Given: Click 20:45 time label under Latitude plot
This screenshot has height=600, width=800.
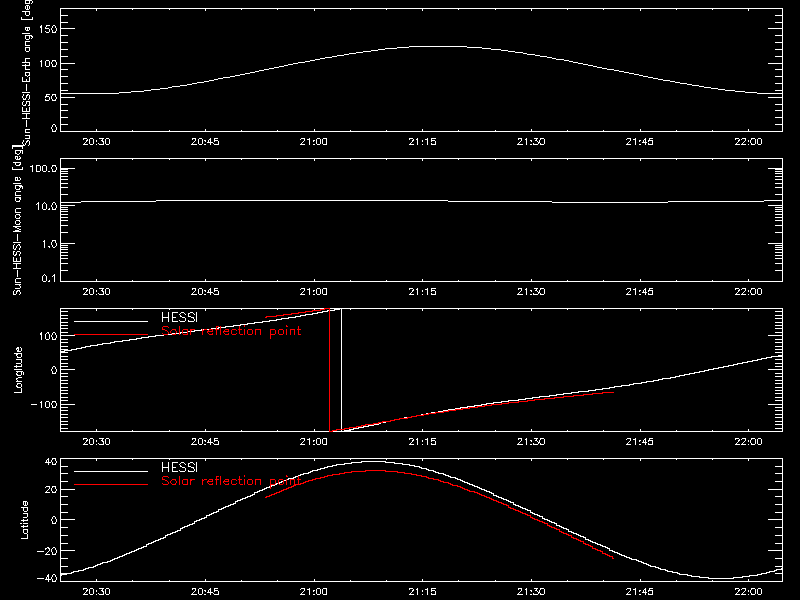Looking at the screenshot, I should click(x=205, y=592).
